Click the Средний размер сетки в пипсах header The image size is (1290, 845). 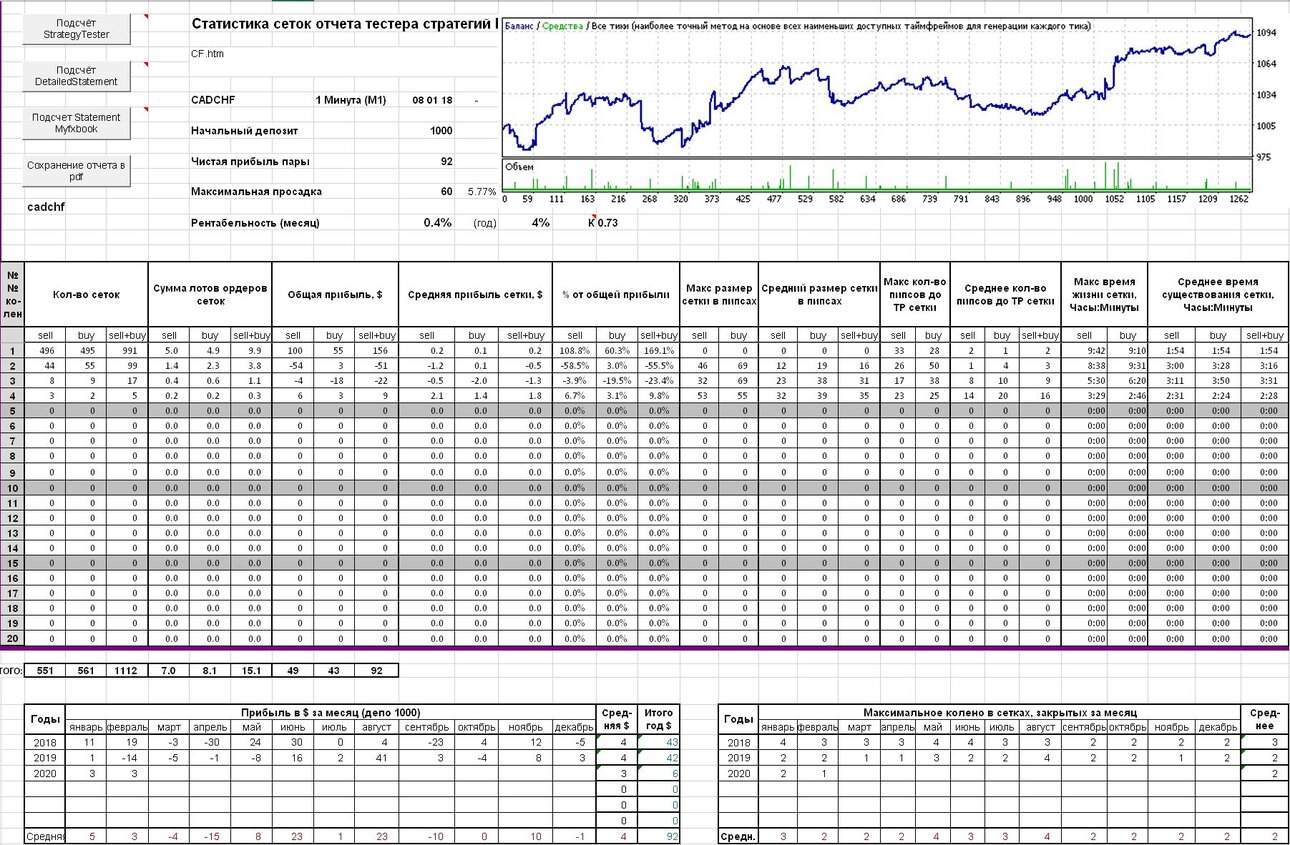click(819, 295)
